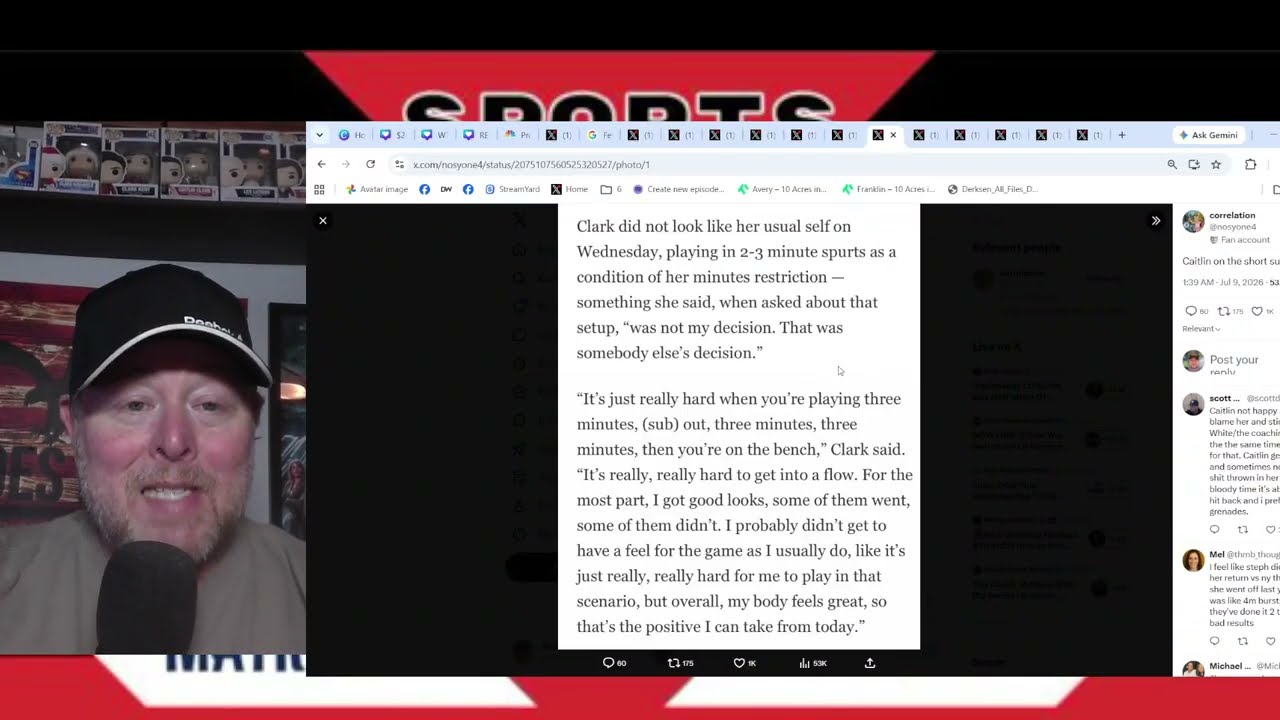Open the 'Avery – 10 Acres in...' bookmark
1280x720 pixels.
coord(782,189)
